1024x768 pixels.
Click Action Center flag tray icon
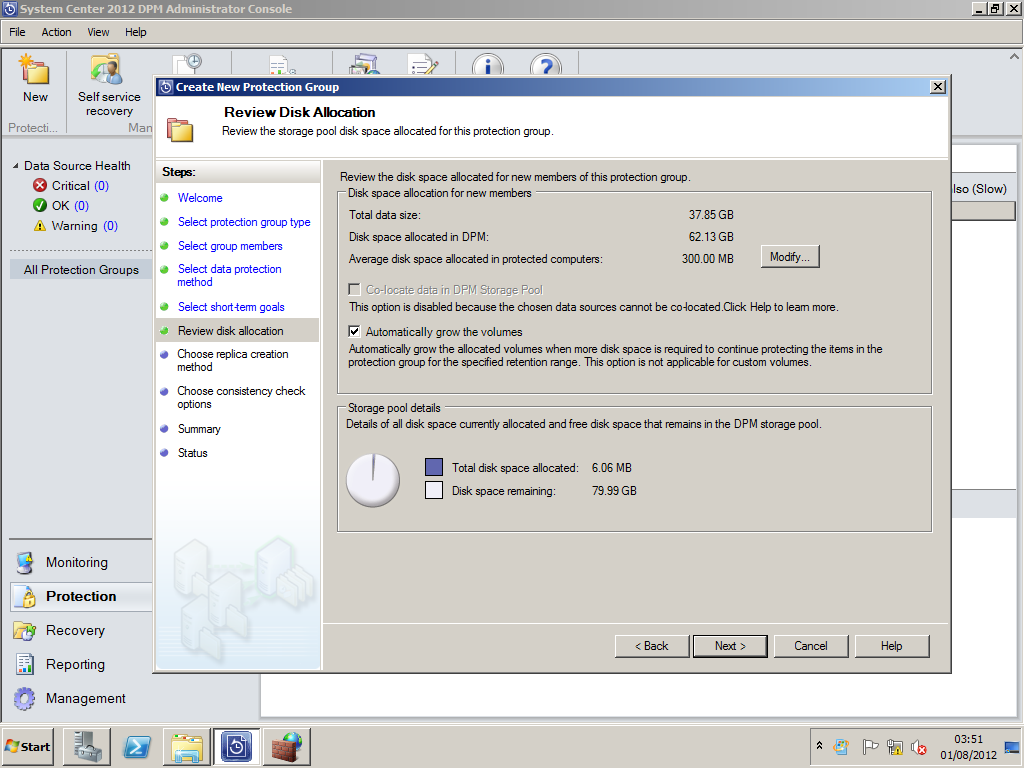pyautogui.click(x=870, y=746)
